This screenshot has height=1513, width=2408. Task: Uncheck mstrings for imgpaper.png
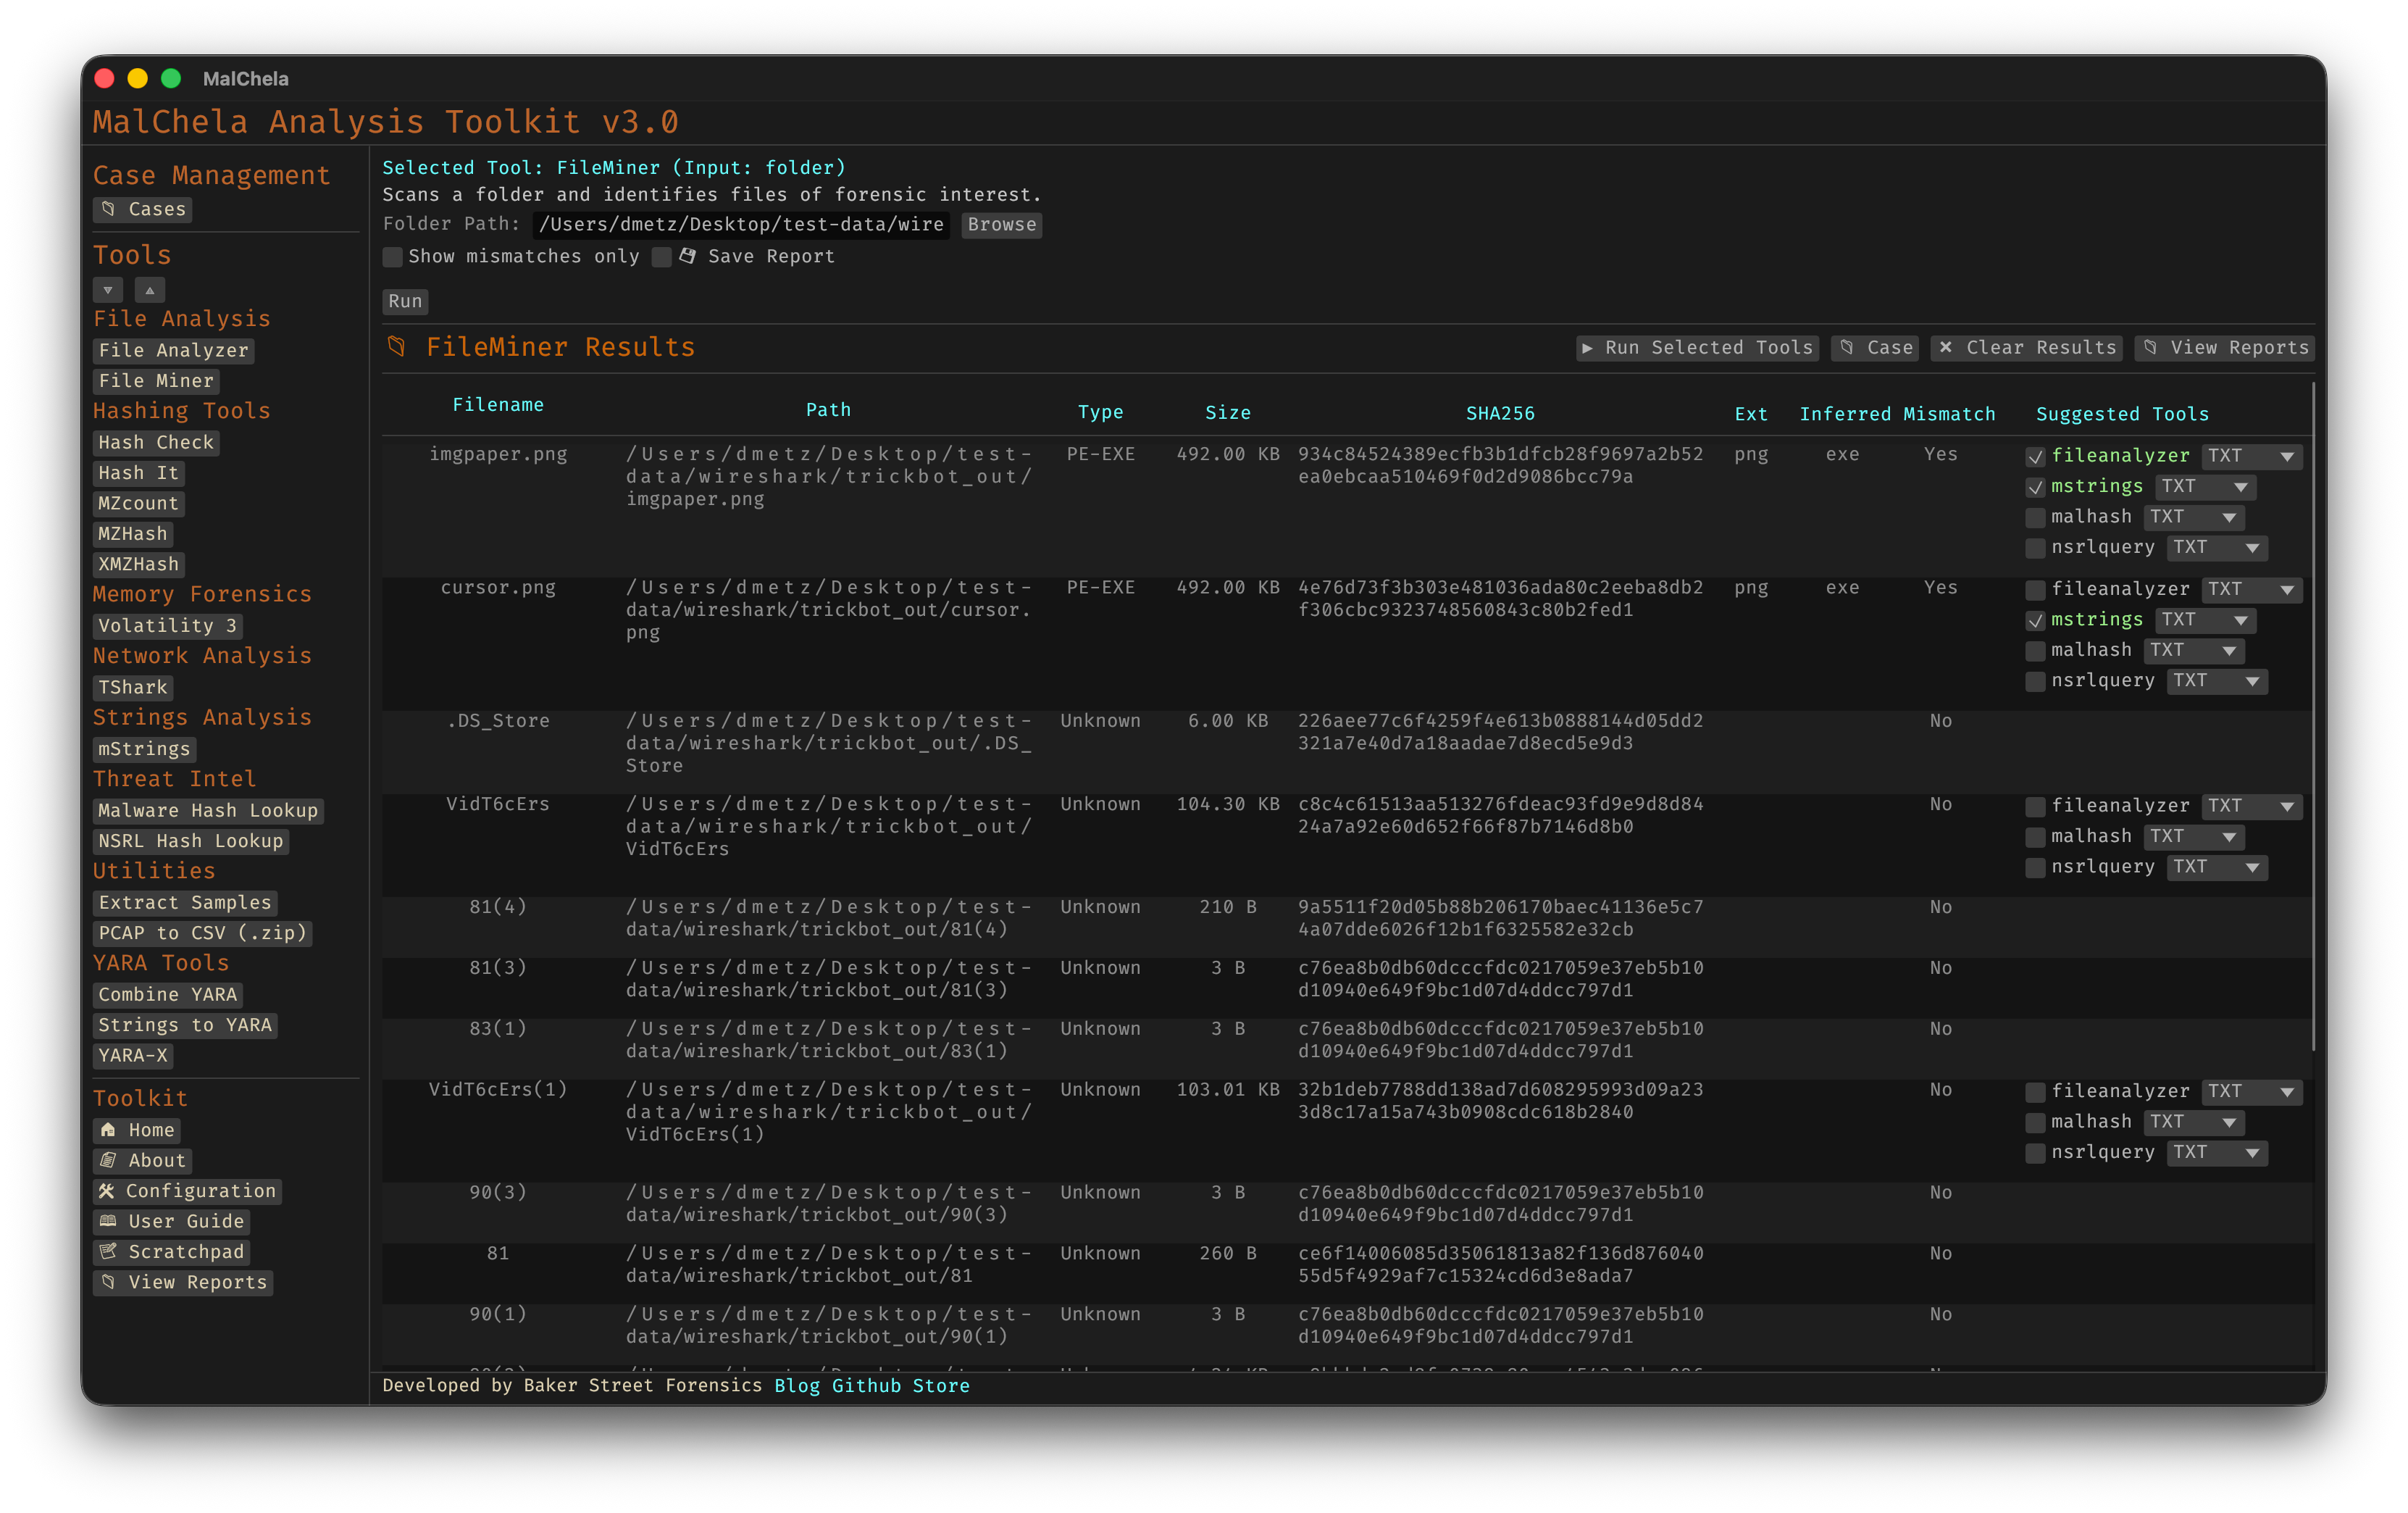point(2035,487)
